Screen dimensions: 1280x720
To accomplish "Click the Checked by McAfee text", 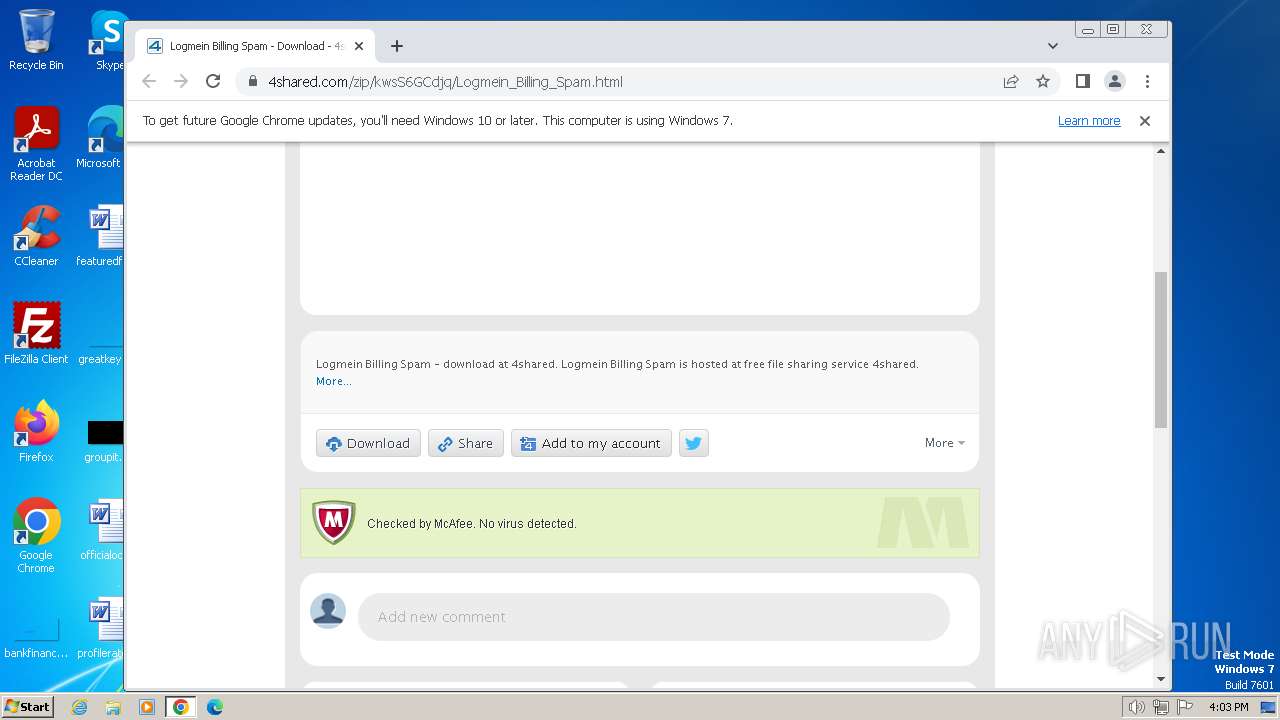I will 472,524.
